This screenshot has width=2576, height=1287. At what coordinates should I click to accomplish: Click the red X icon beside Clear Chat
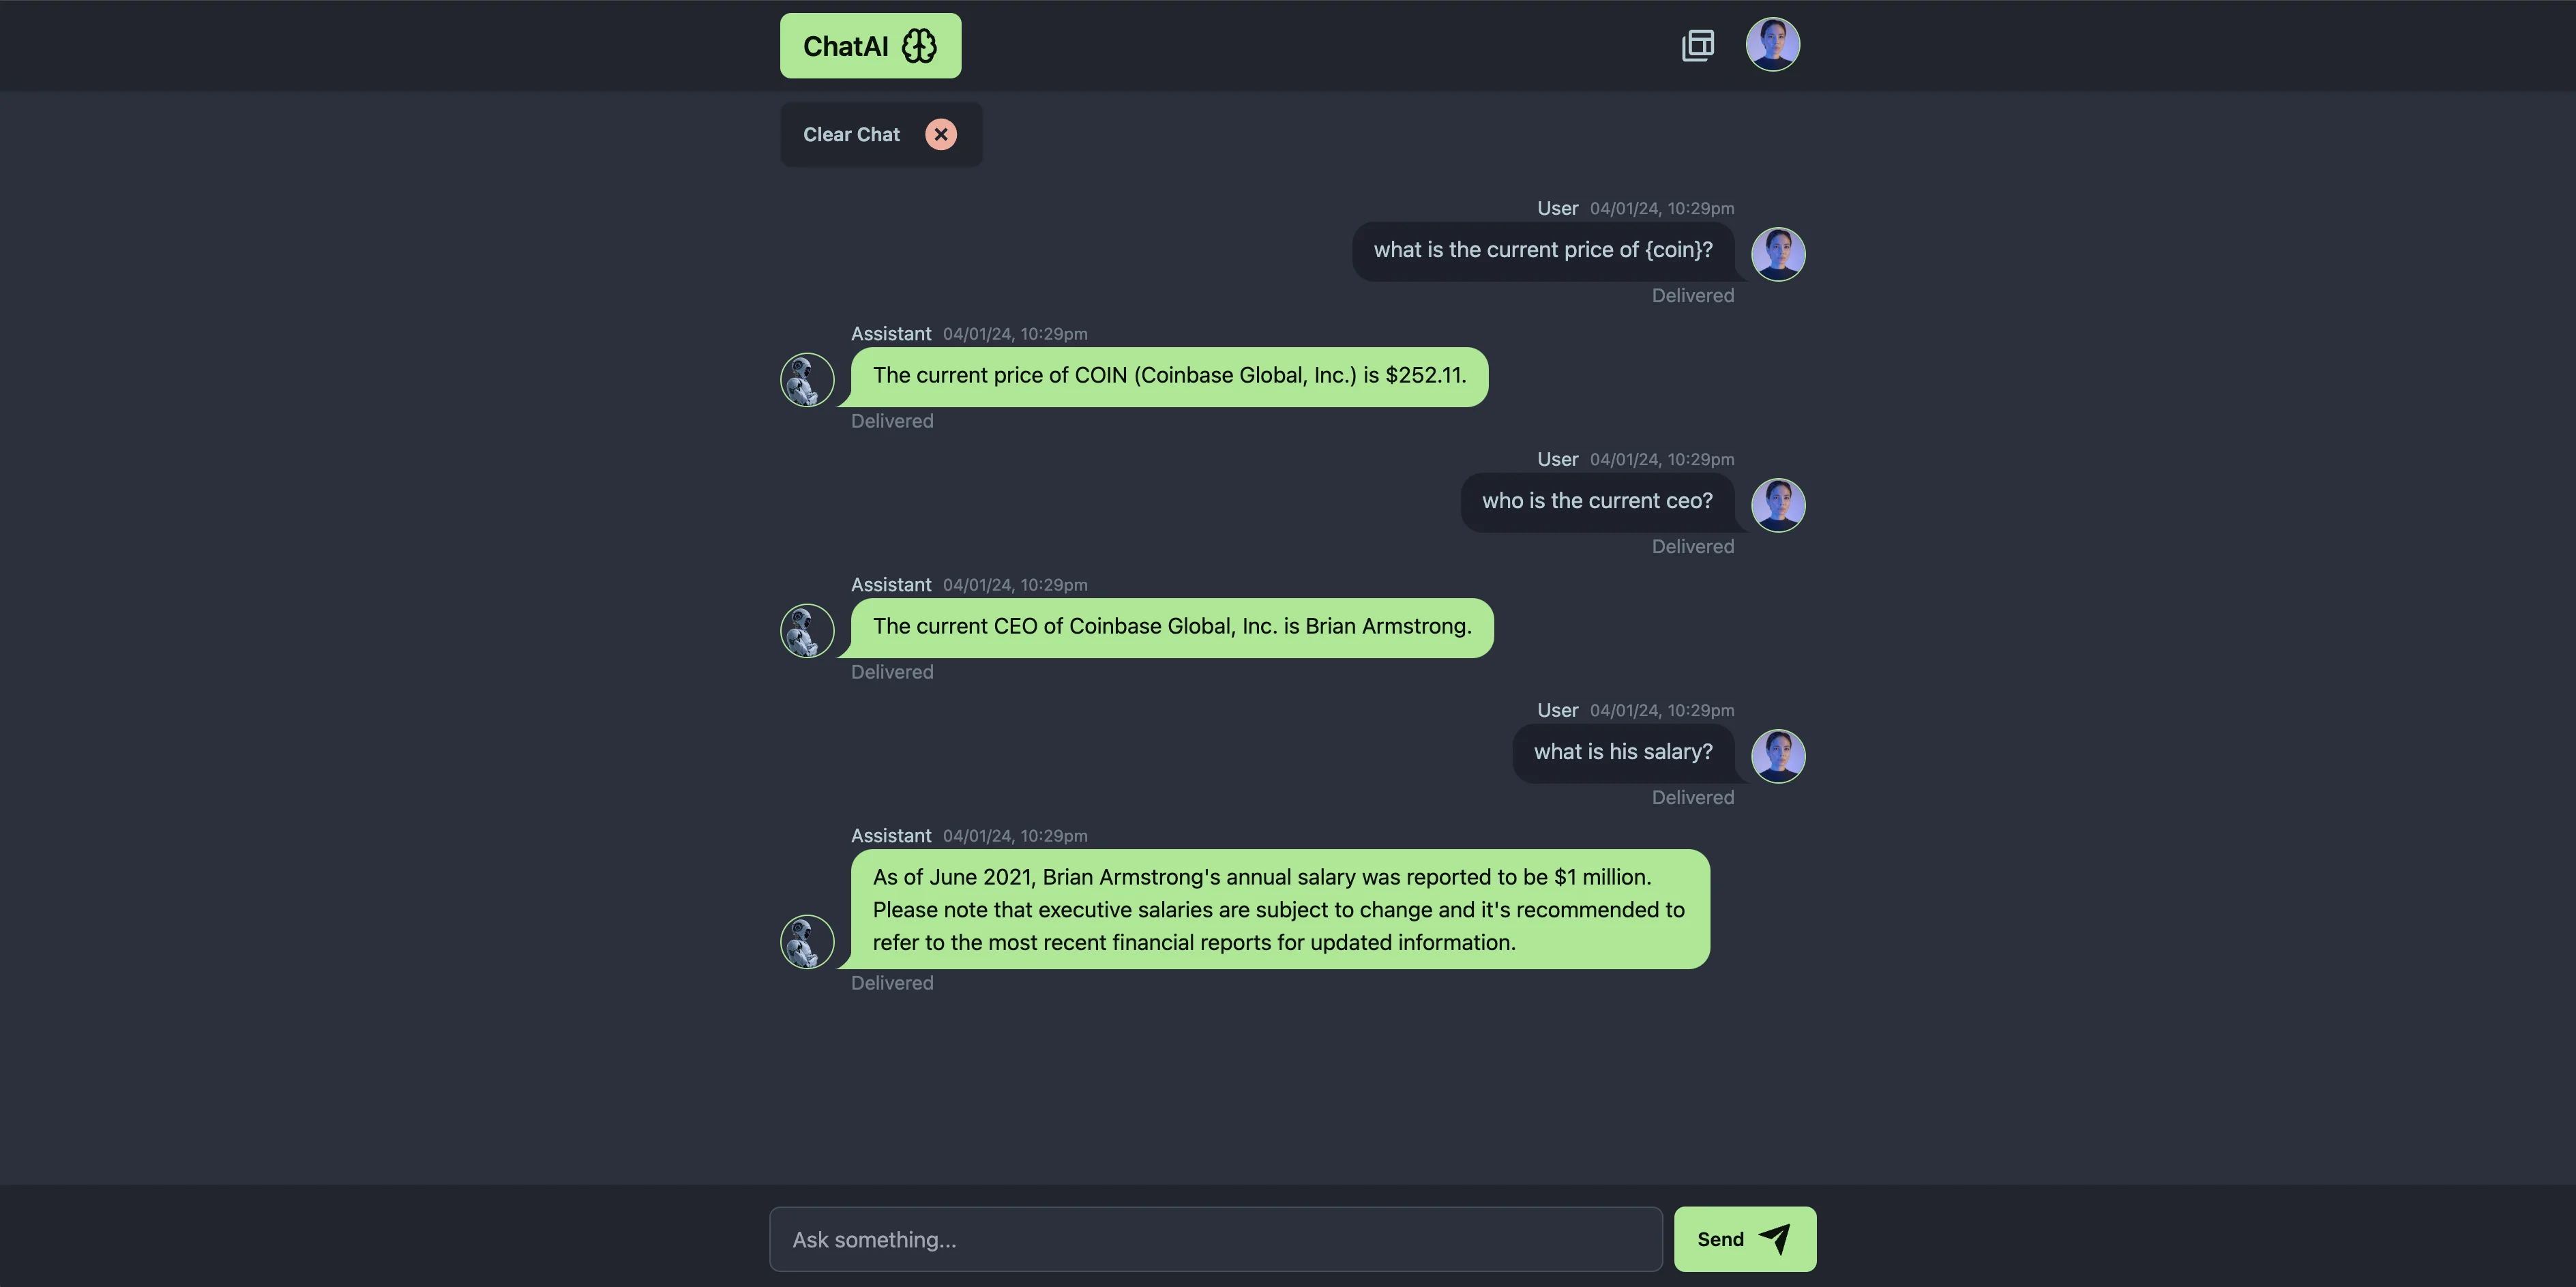940,135
